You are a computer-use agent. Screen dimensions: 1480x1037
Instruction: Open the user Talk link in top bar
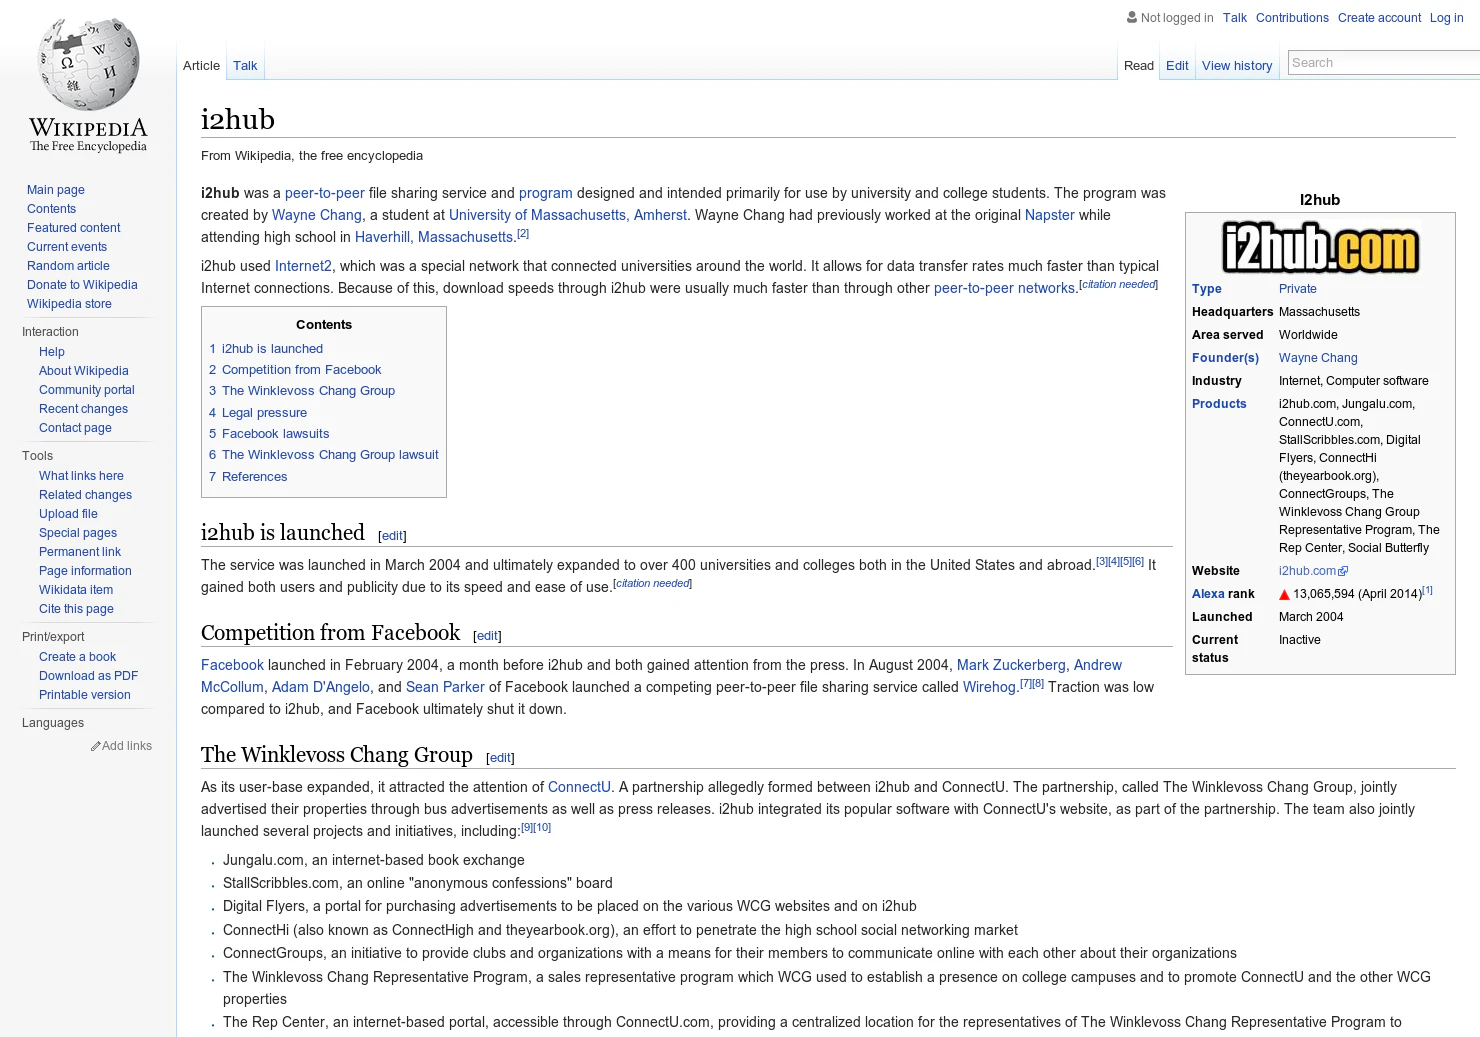1235,18
